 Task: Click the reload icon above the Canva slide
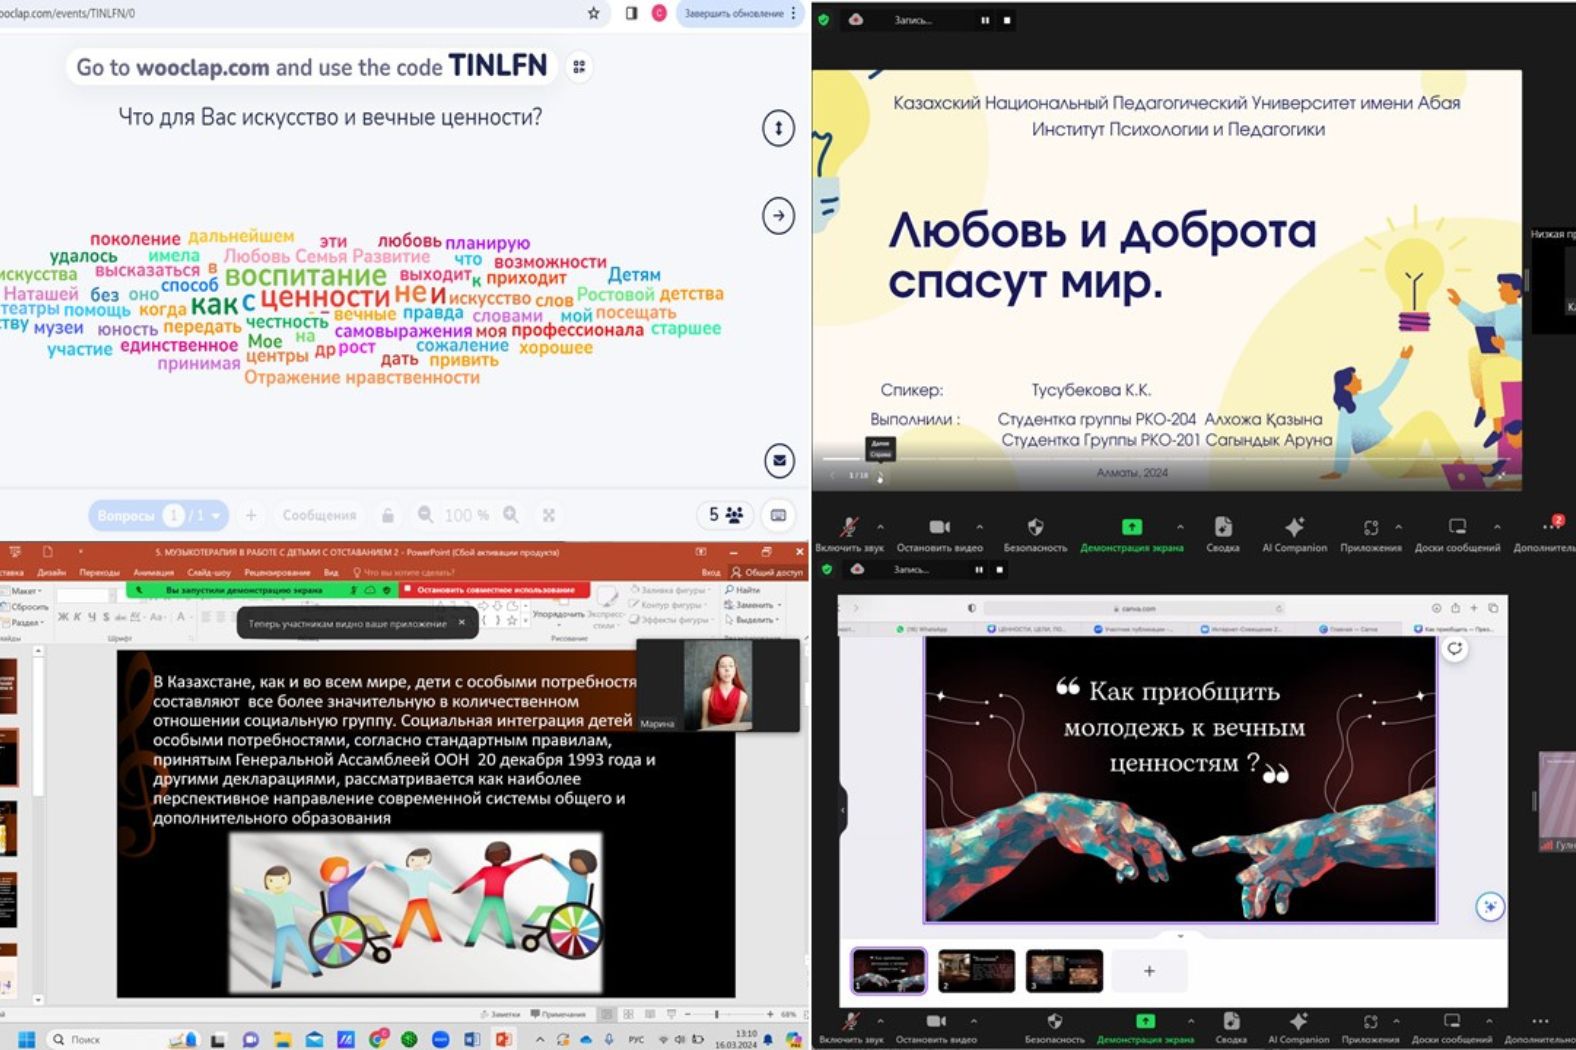1454,649
